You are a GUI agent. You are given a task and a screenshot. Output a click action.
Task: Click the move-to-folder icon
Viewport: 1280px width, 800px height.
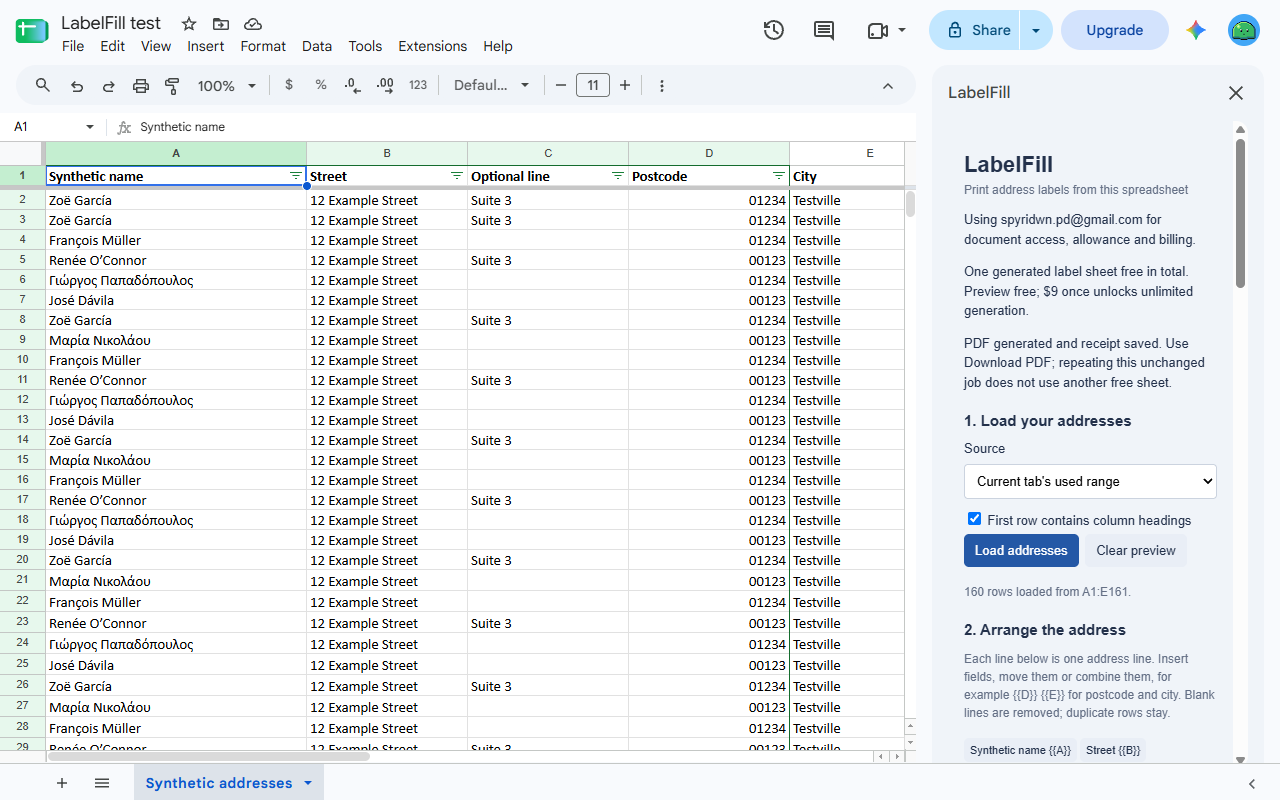[x=221, y=24]
